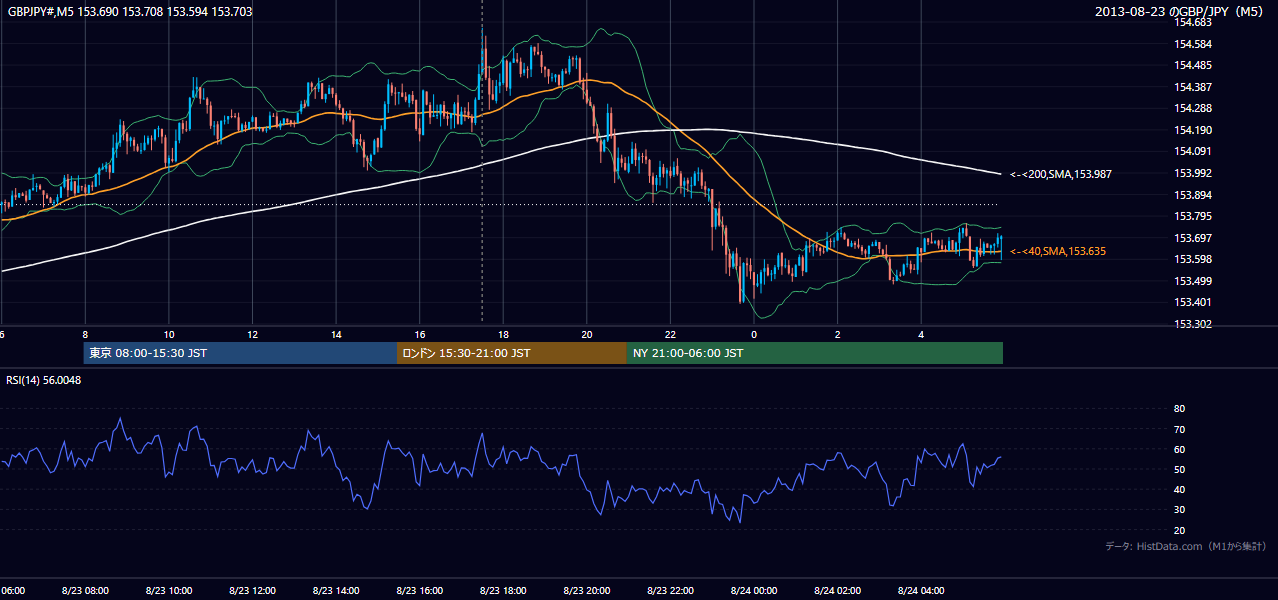This screenshot has height=600, width=1278.
Task: Select the Tokyo 08:00-15:30 JST session bar
Action: click(240, 353)
